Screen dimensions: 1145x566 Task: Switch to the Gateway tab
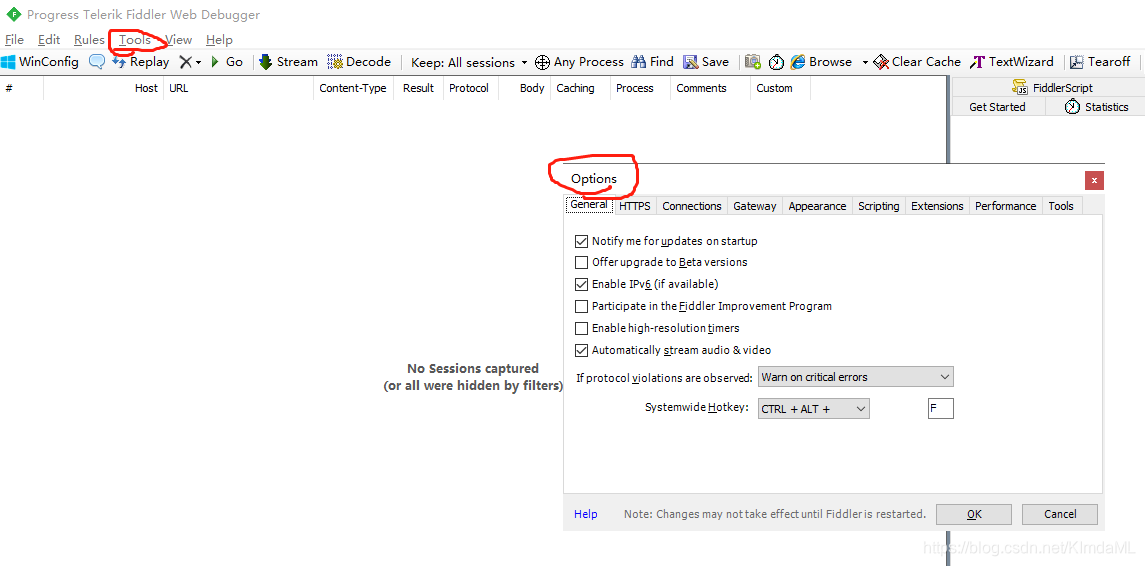[755, 206]
